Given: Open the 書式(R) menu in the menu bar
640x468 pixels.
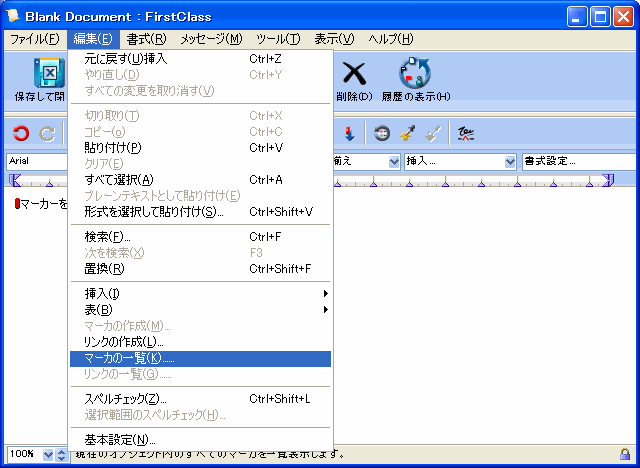Looking at the screenshot, I should coord(146,39).
